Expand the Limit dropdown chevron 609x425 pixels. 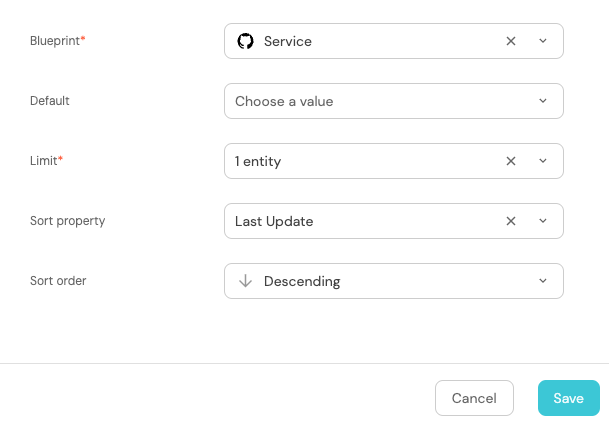tap(543, 161)
